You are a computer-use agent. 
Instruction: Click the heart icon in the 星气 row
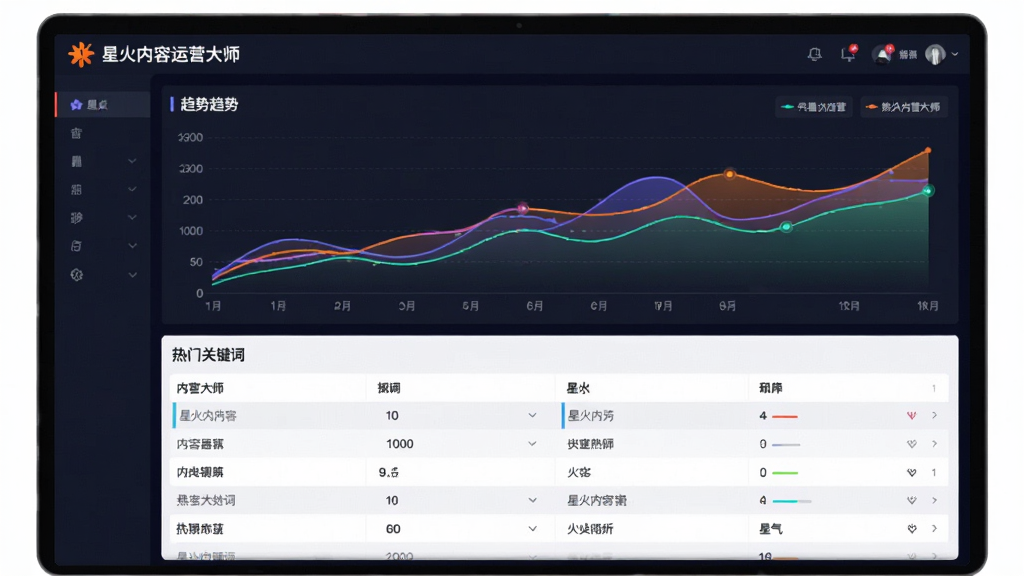912,528
